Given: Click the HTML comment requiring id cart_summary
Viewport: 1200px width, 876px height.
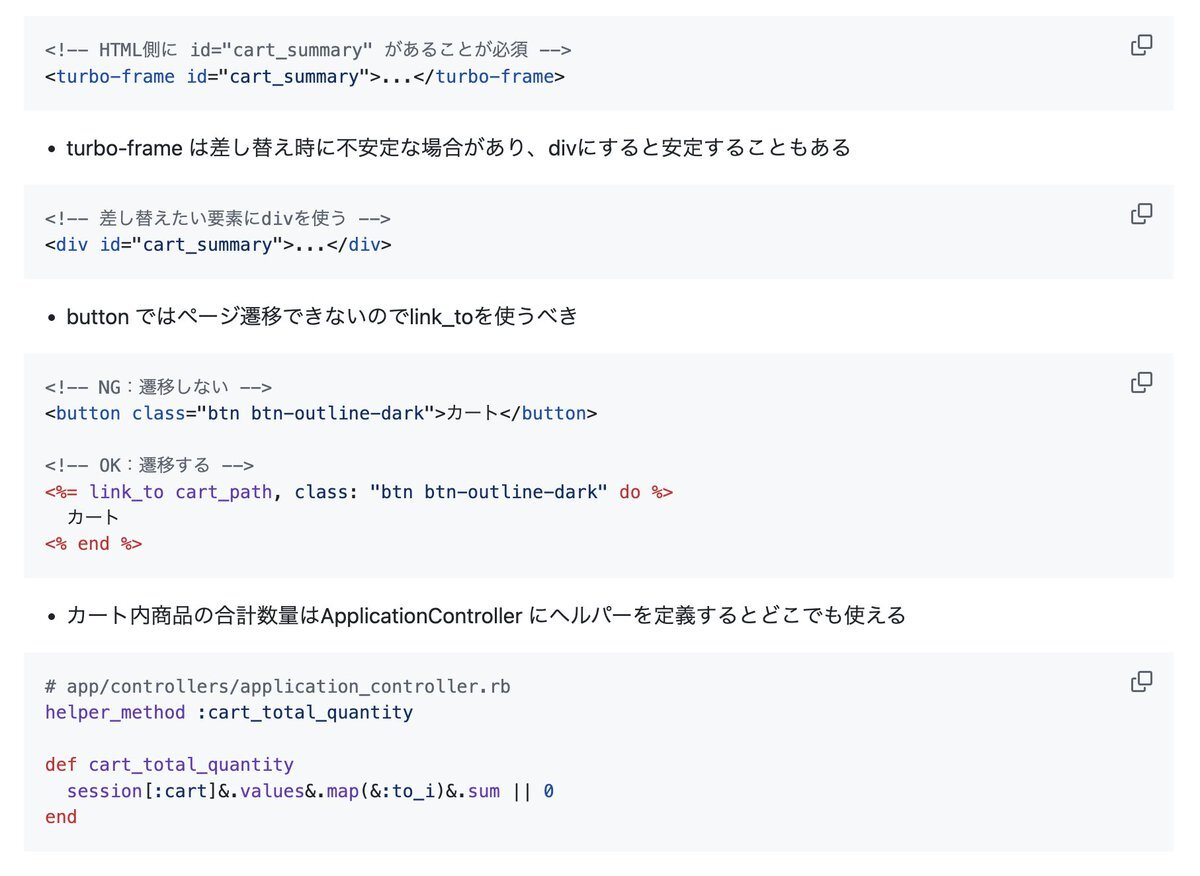Looking at the screenshot, I should (308, 50).
